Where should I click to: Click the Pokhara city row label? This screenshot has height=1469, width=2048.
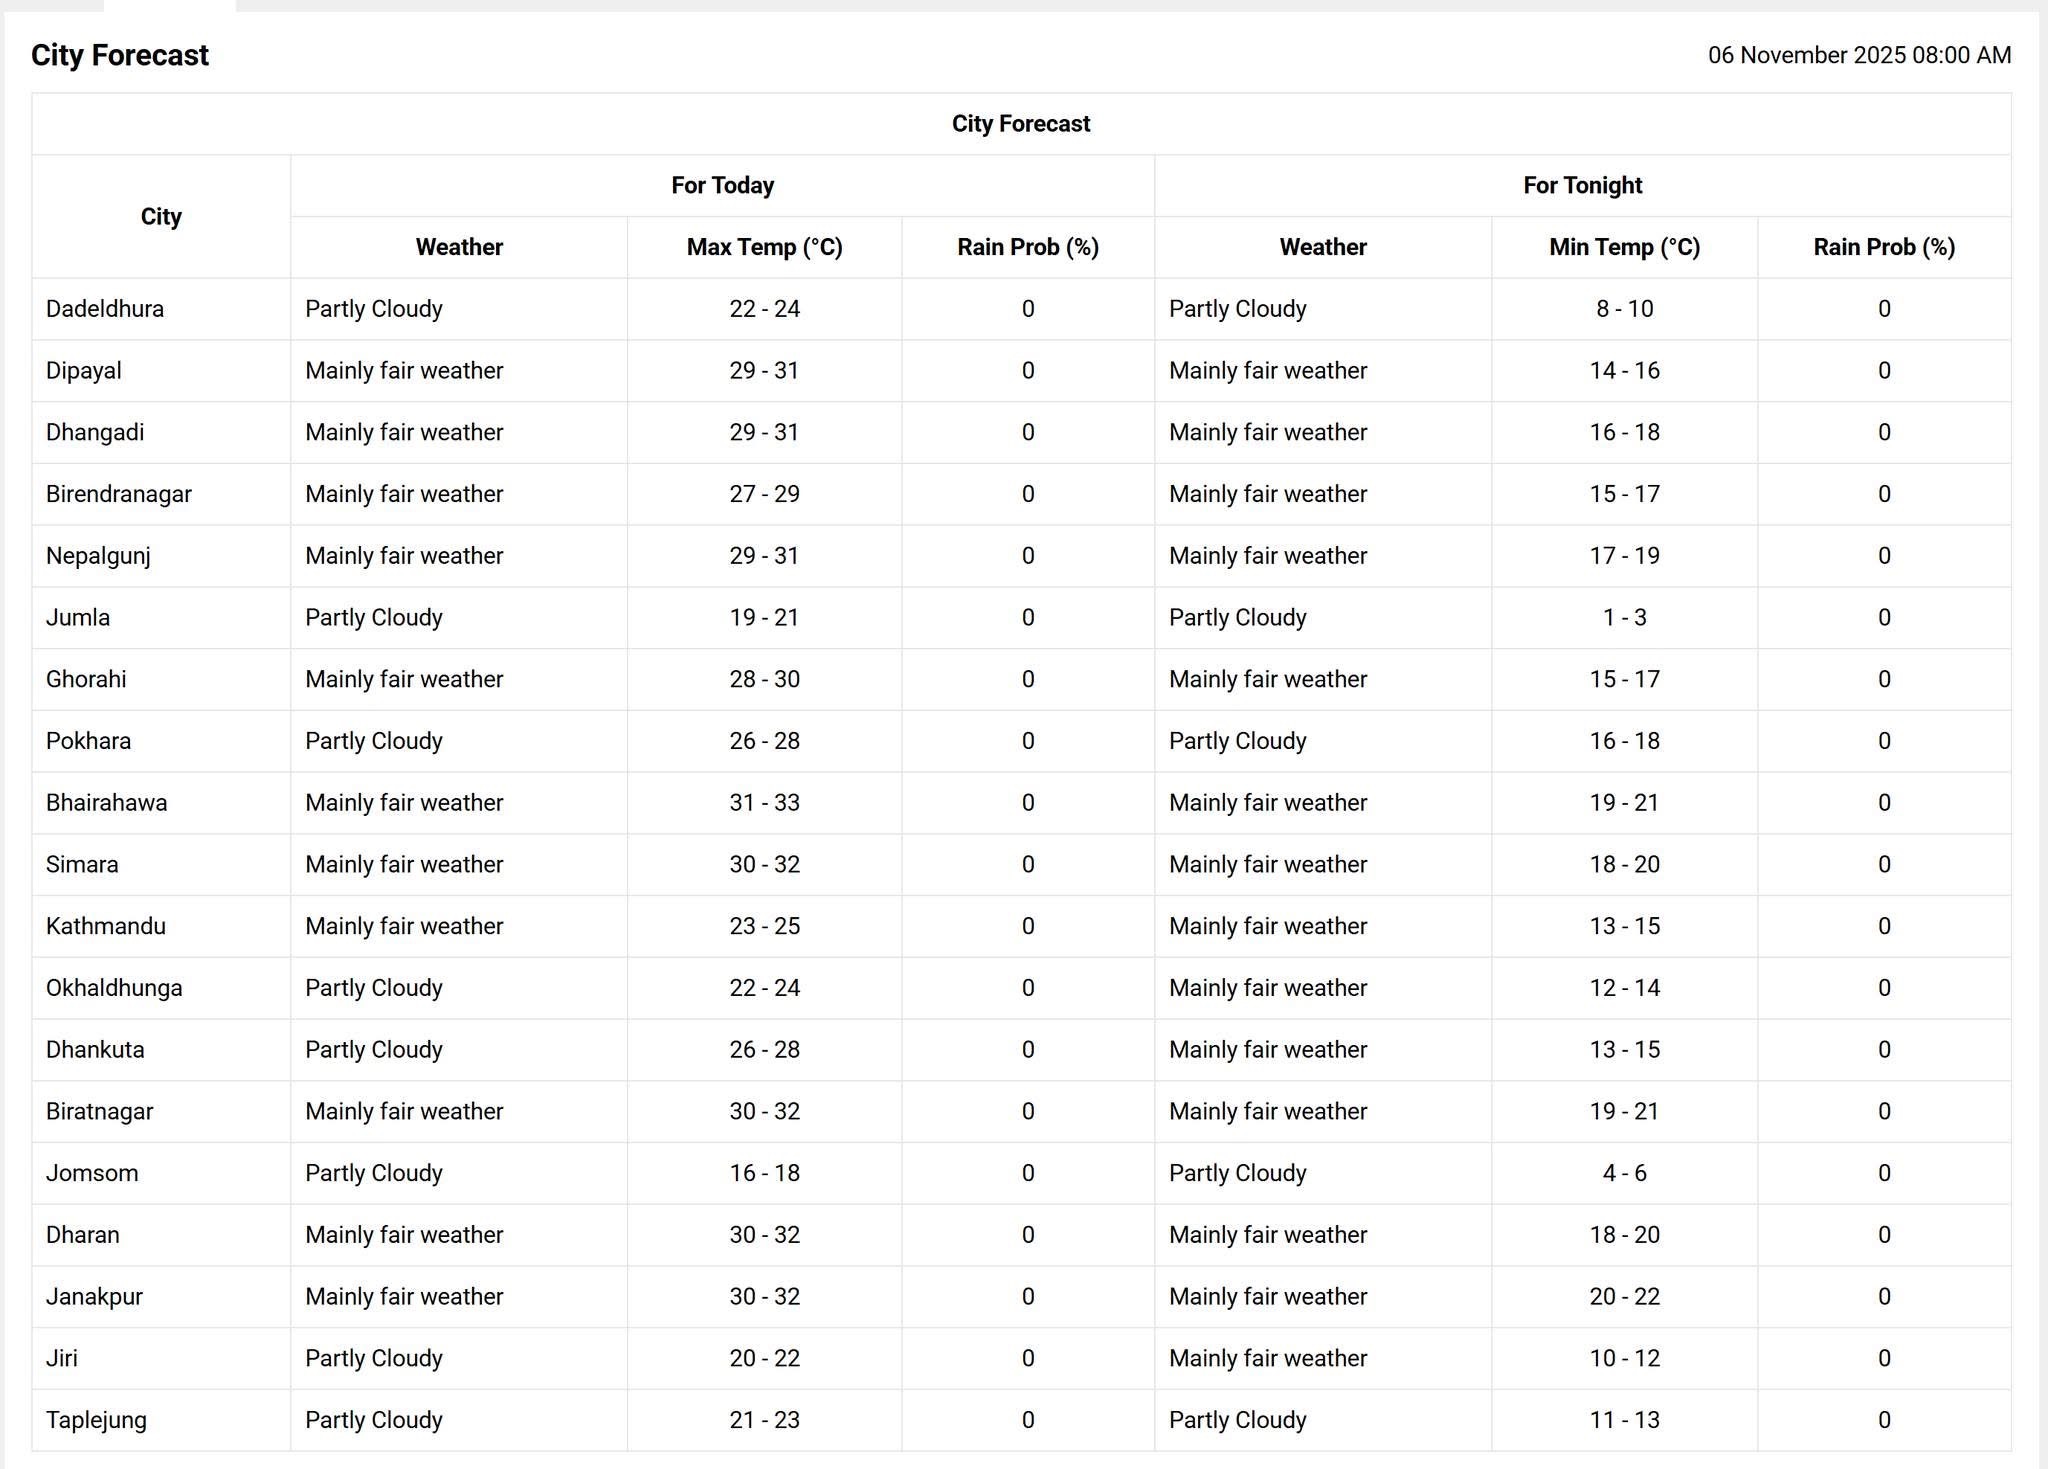88,741
